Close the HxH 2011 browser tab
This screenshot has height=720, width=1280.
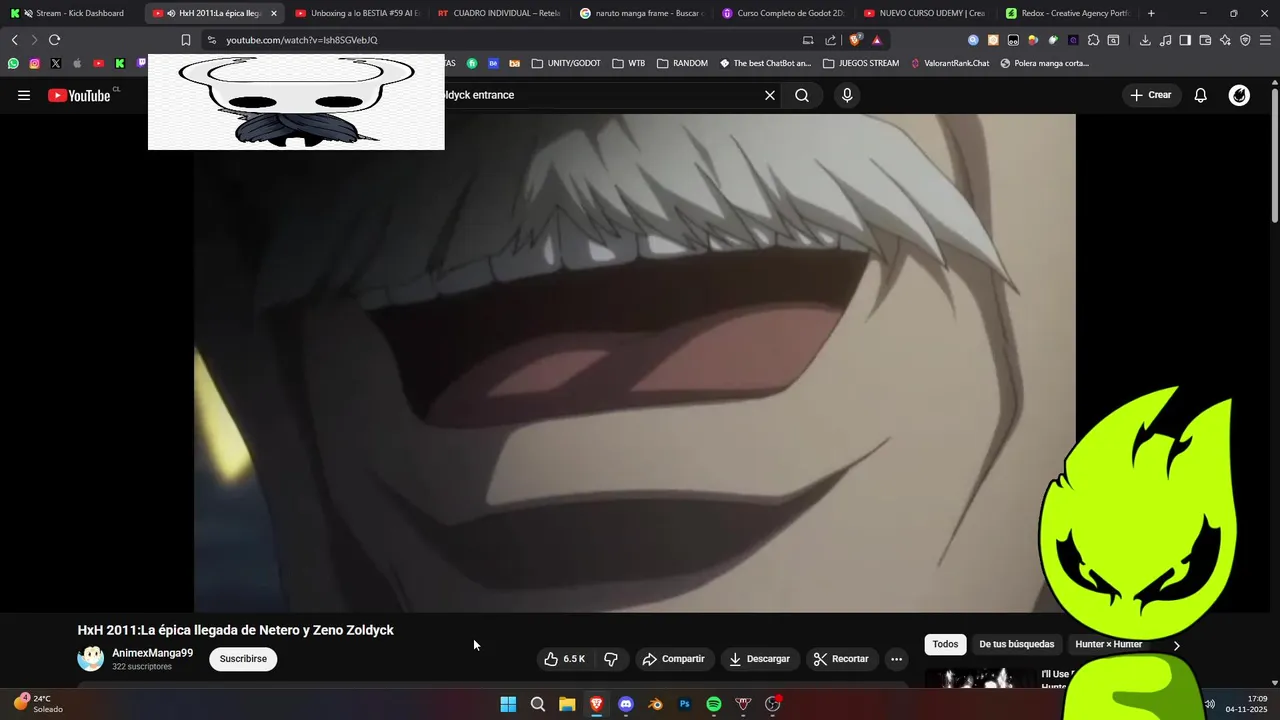(x=273, y=13)
